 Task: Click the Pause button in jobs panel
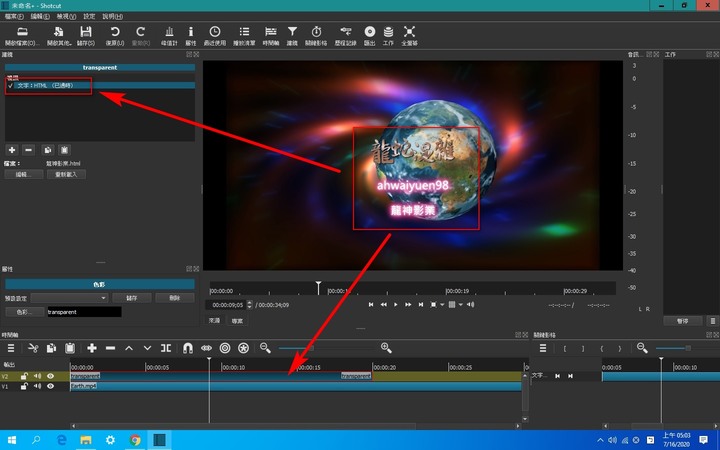682,321
